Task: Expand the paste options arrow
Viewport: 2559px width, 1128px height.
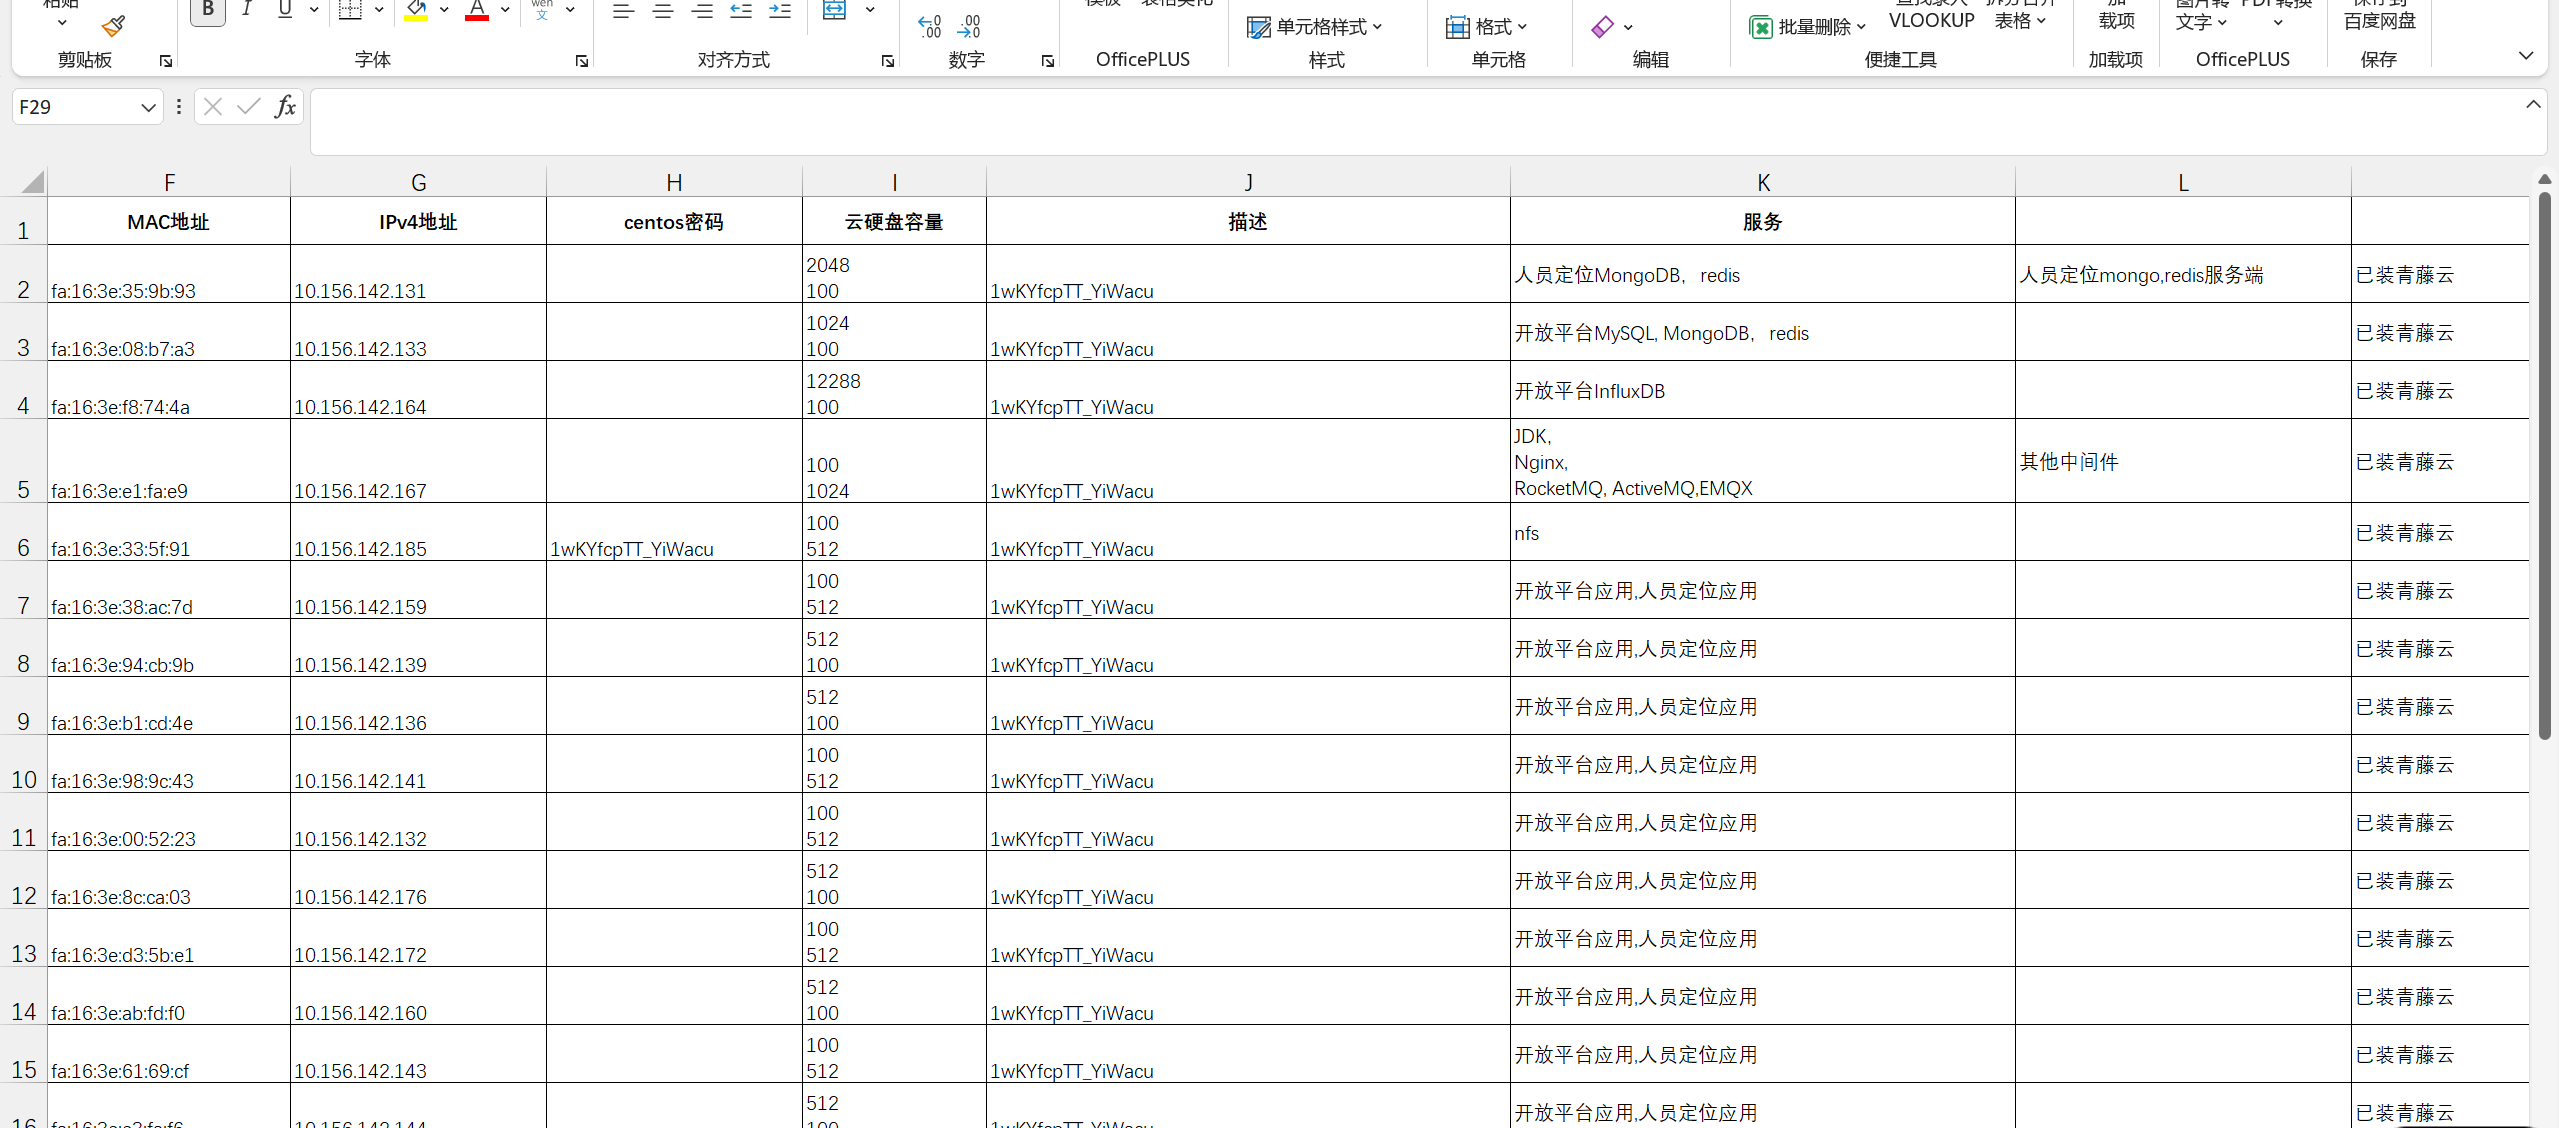Action: [x=62, y=23]
